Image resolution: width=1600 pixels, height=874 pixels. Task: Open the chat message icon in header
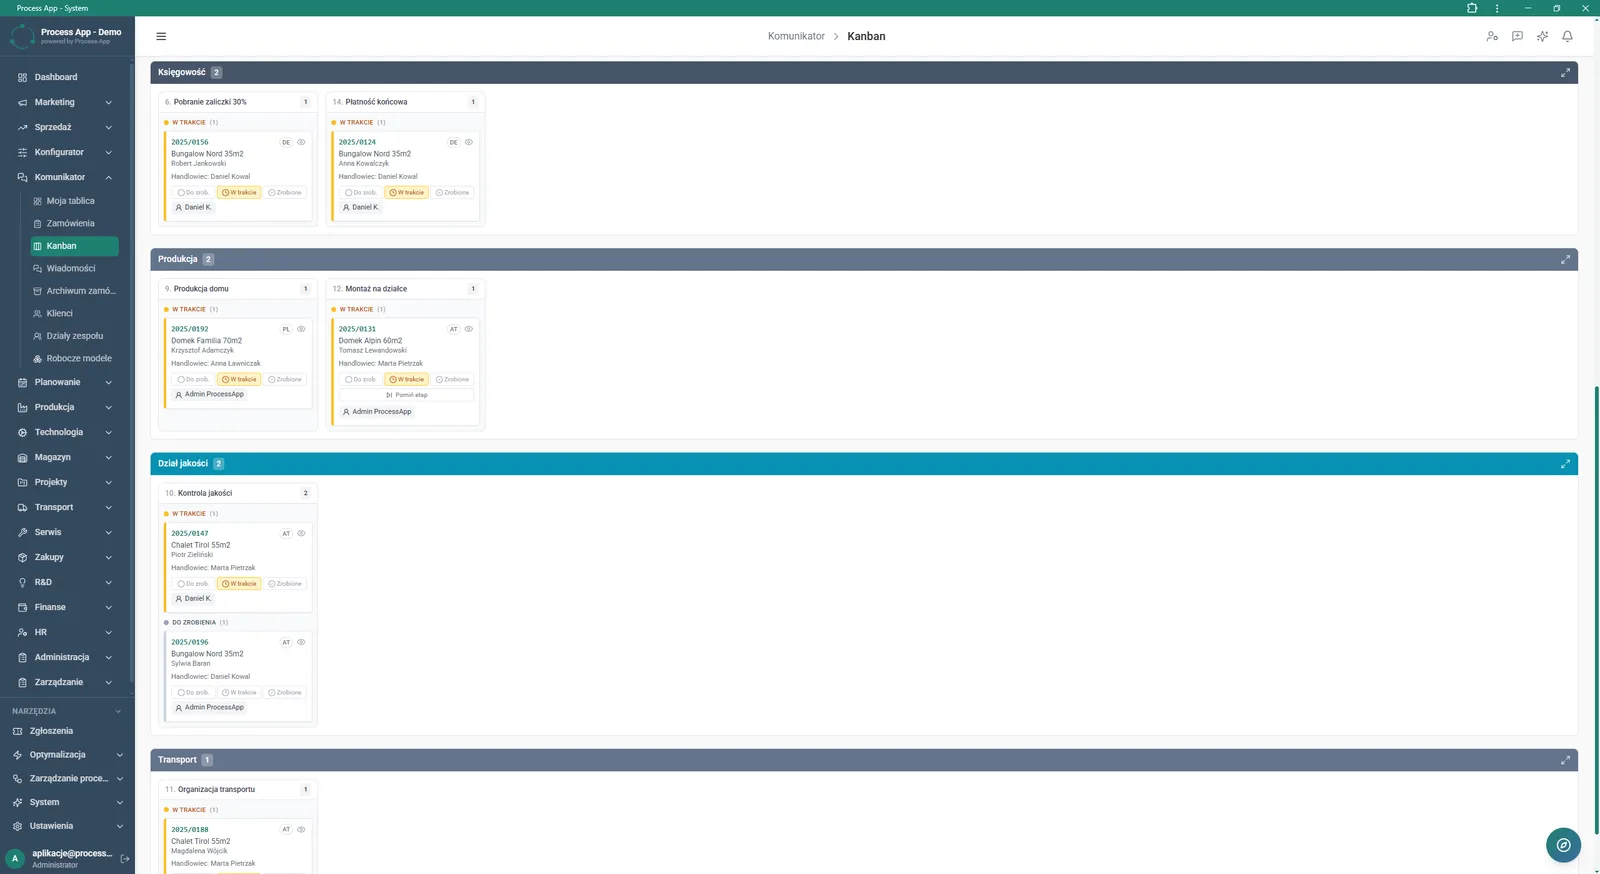coord(1517,36)
